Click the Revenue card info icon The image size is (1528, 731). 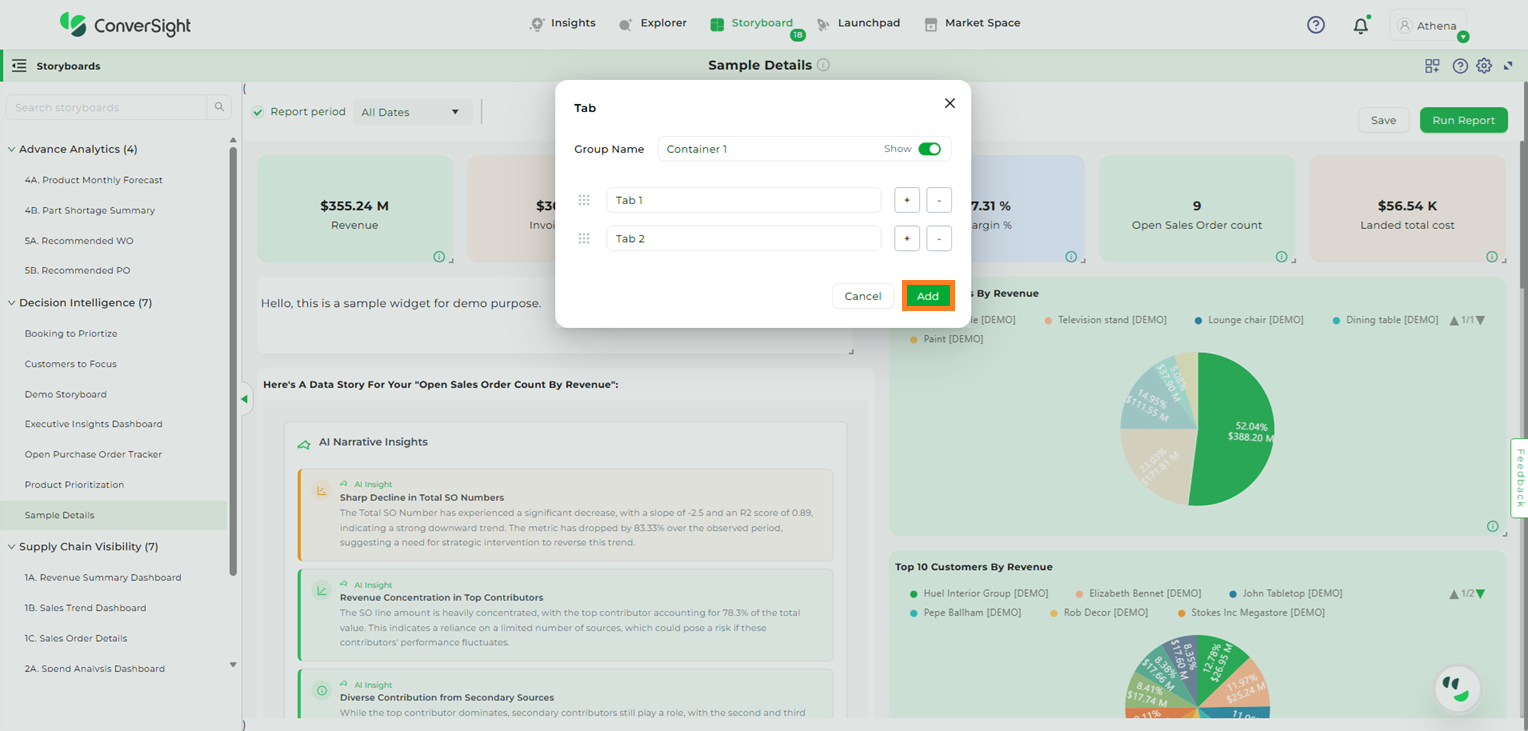click(x=439, y=257)
